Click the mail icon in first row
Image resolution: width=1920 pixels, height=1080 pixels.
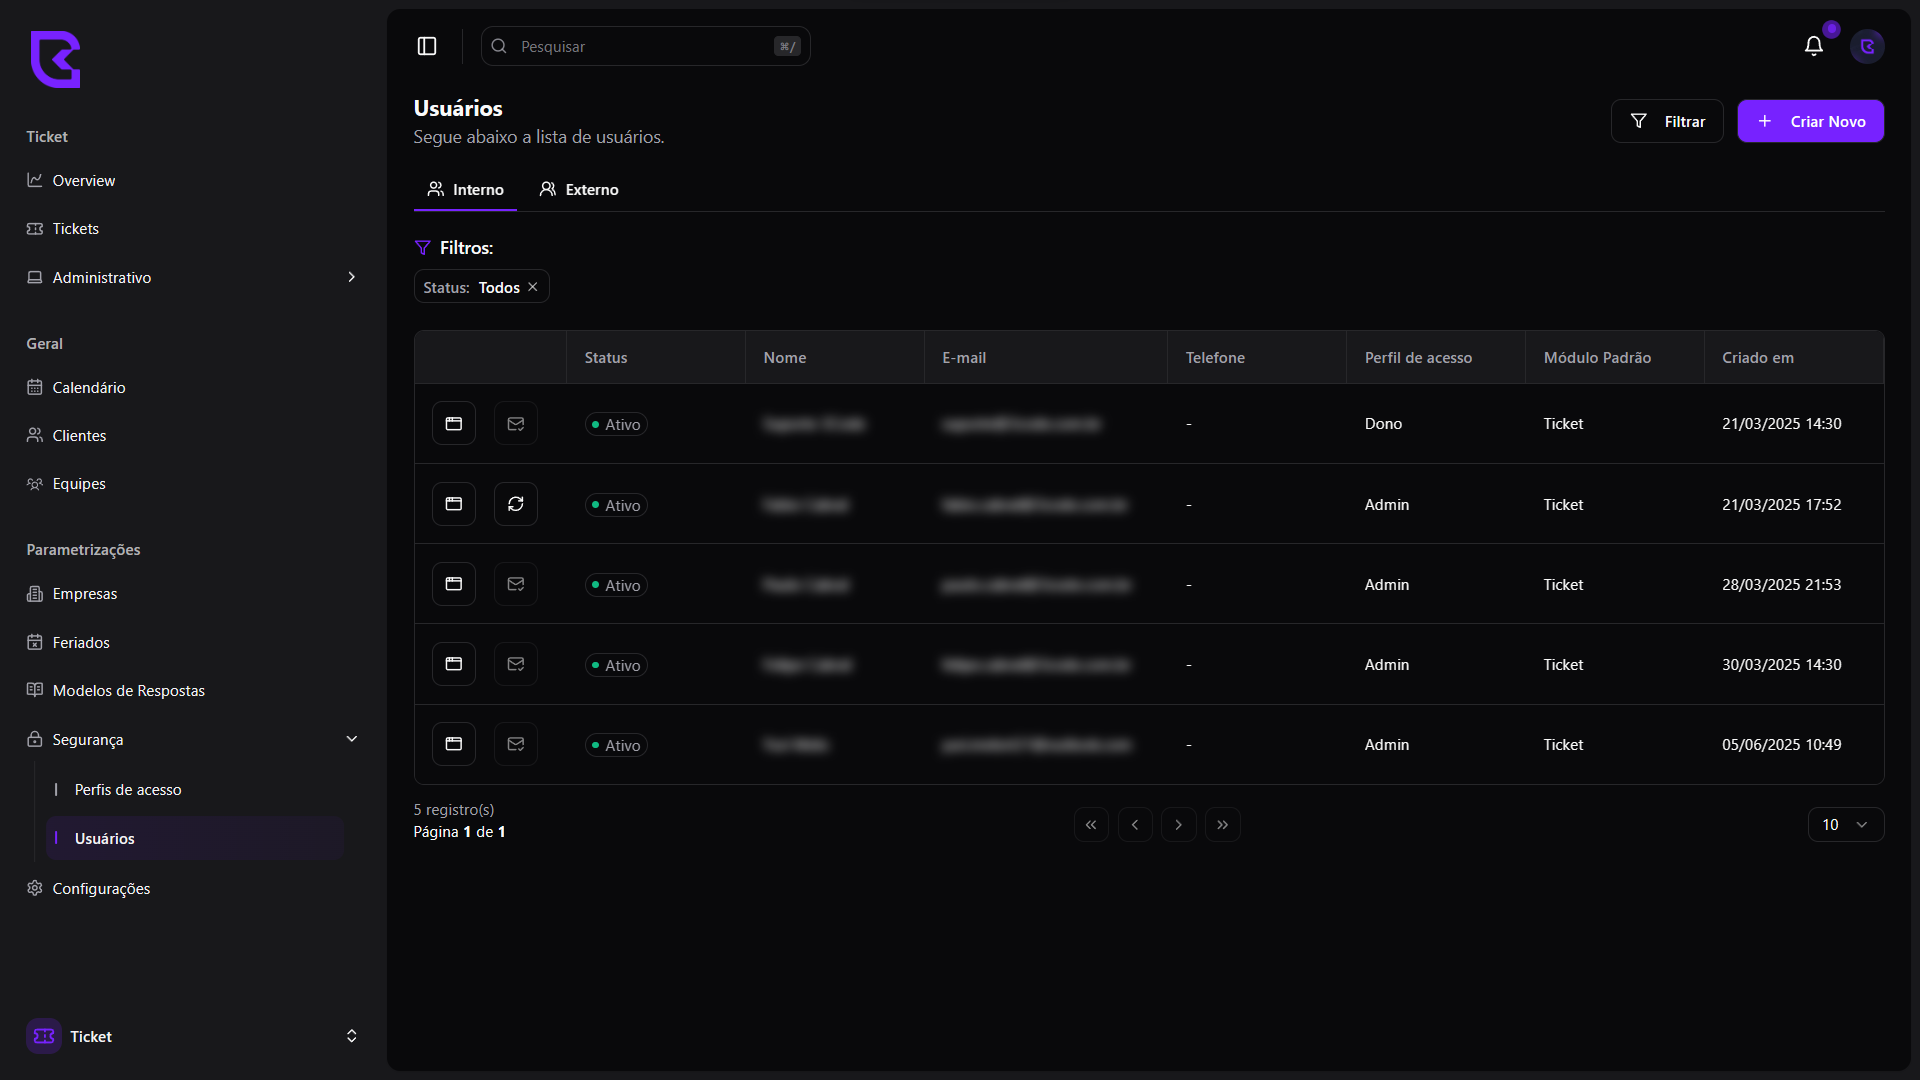coord(516,424)
